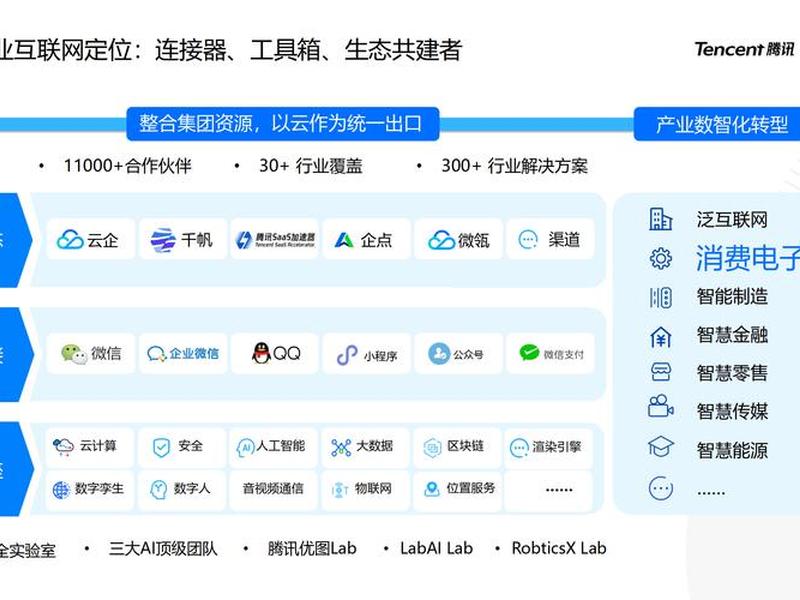Click the 整合集团资源，以云作为统一出口 banner
The image size is (800, 600).
[283, 123]
